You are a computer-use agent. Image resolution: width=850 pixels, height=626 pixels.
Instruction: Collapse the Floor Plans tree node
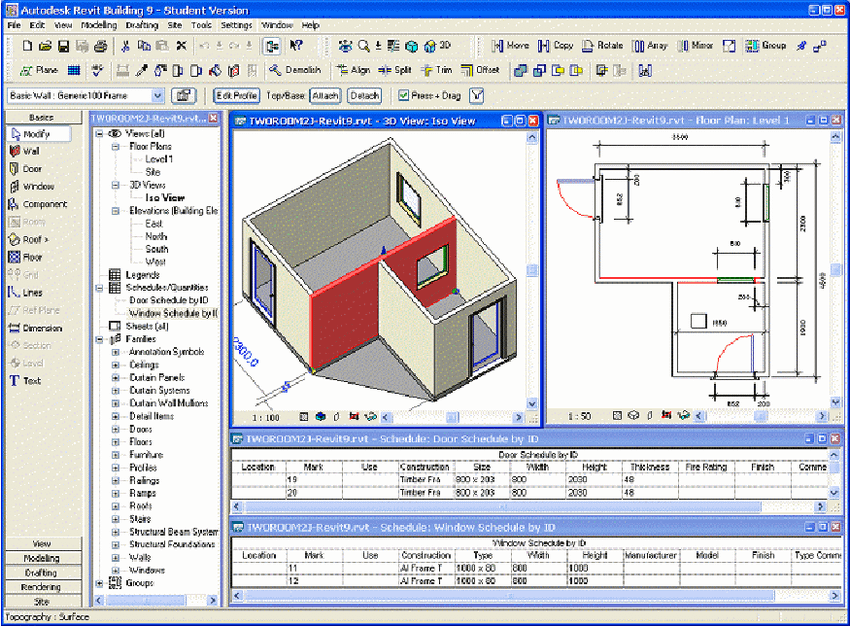[x=115, y=146]
